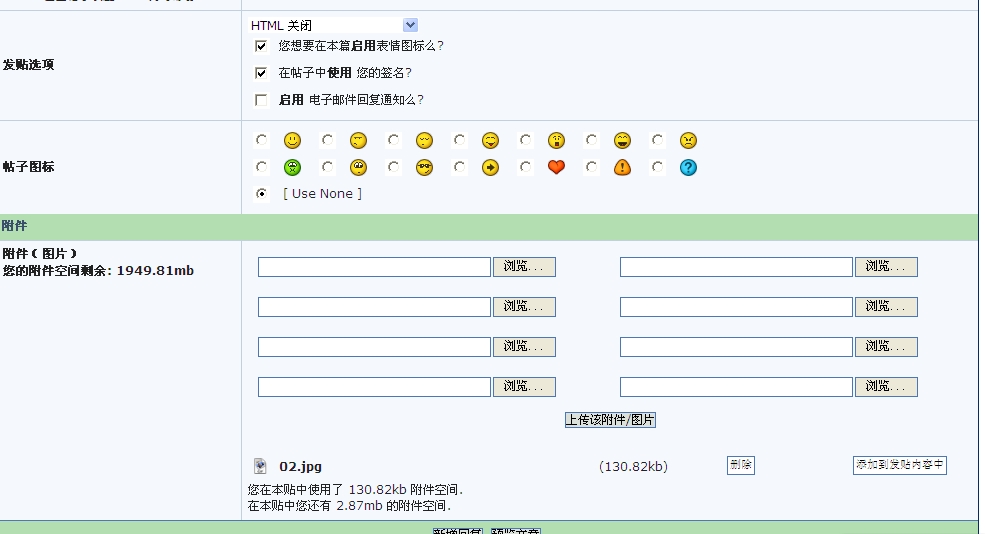The width and height of the screenshot is (985, 534).
Task: Uncheck the 启用表情图标 checkbox
Action: [x=261, y=46]
